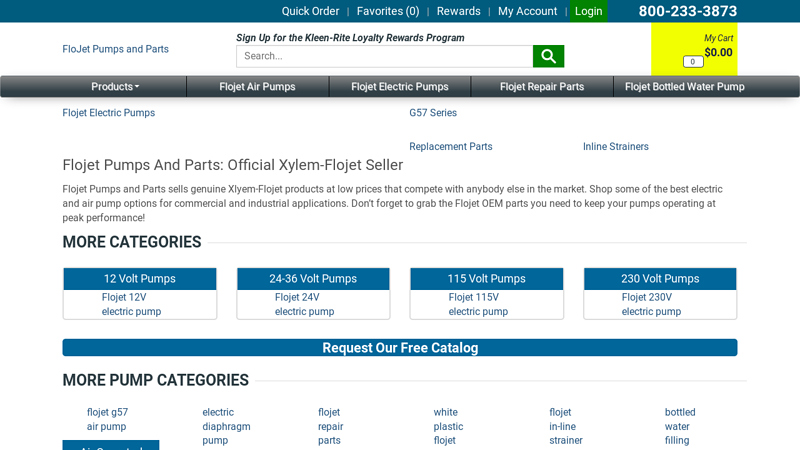
Task: Open the cart item count badge
Action: 693,62
